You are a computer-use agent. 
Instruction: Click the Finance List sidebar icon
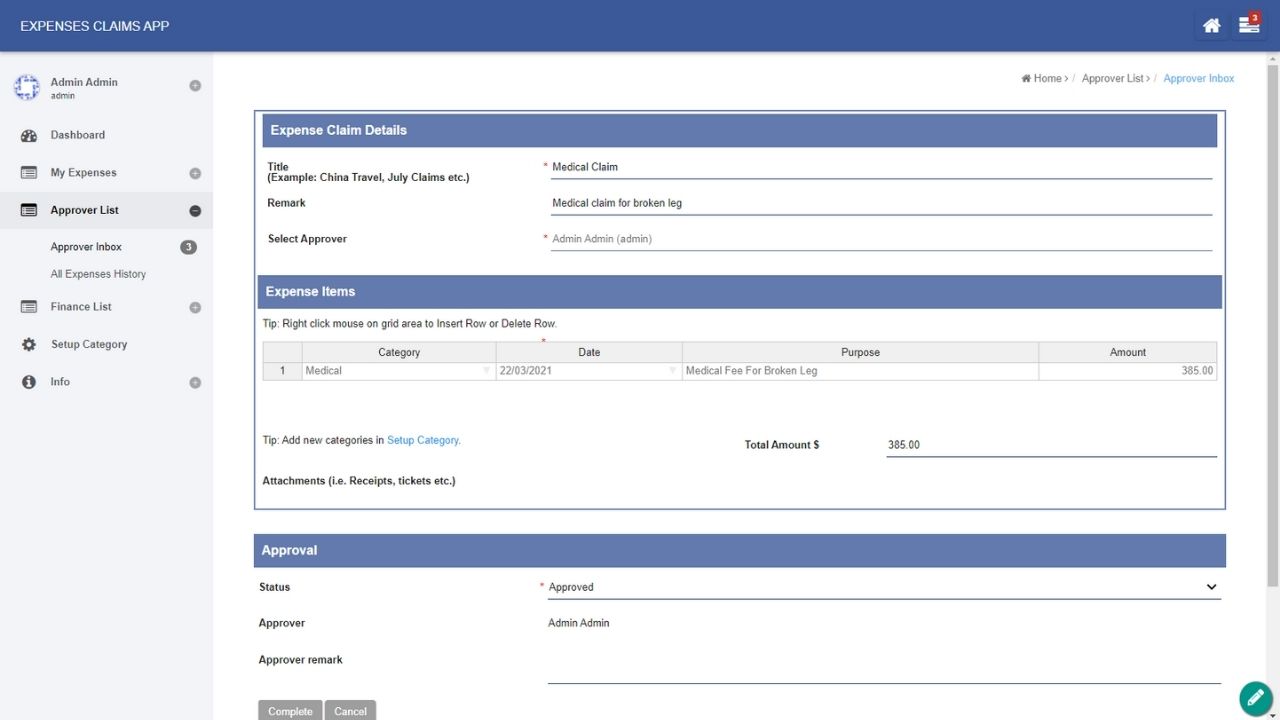pyautogui.click(x=29, y=307)
